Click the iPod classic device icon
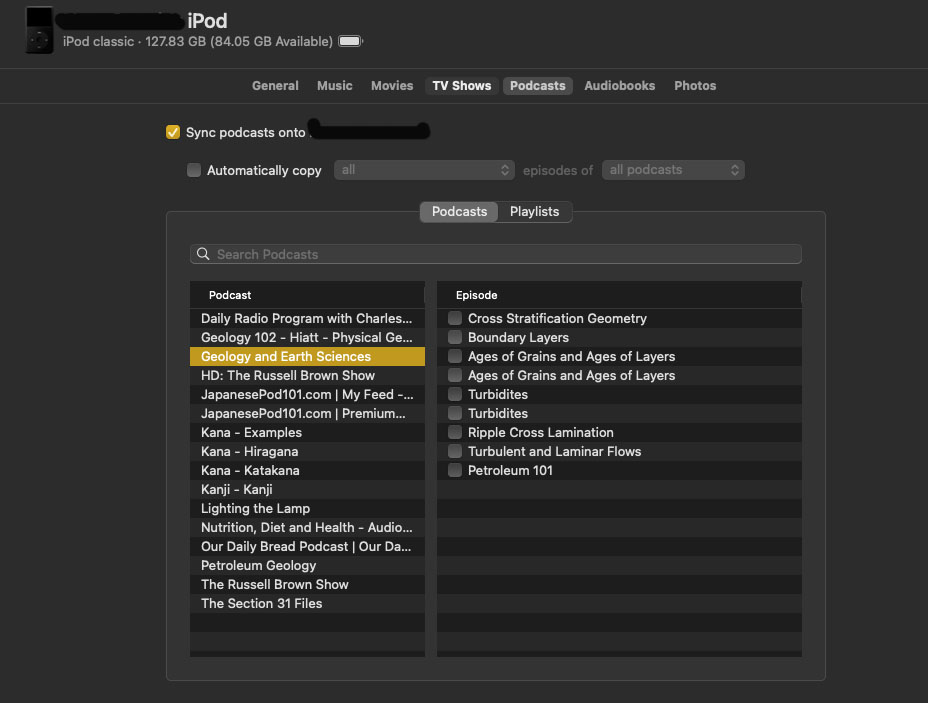This screenshot has width=928, height=703. (x=40, y=30)
